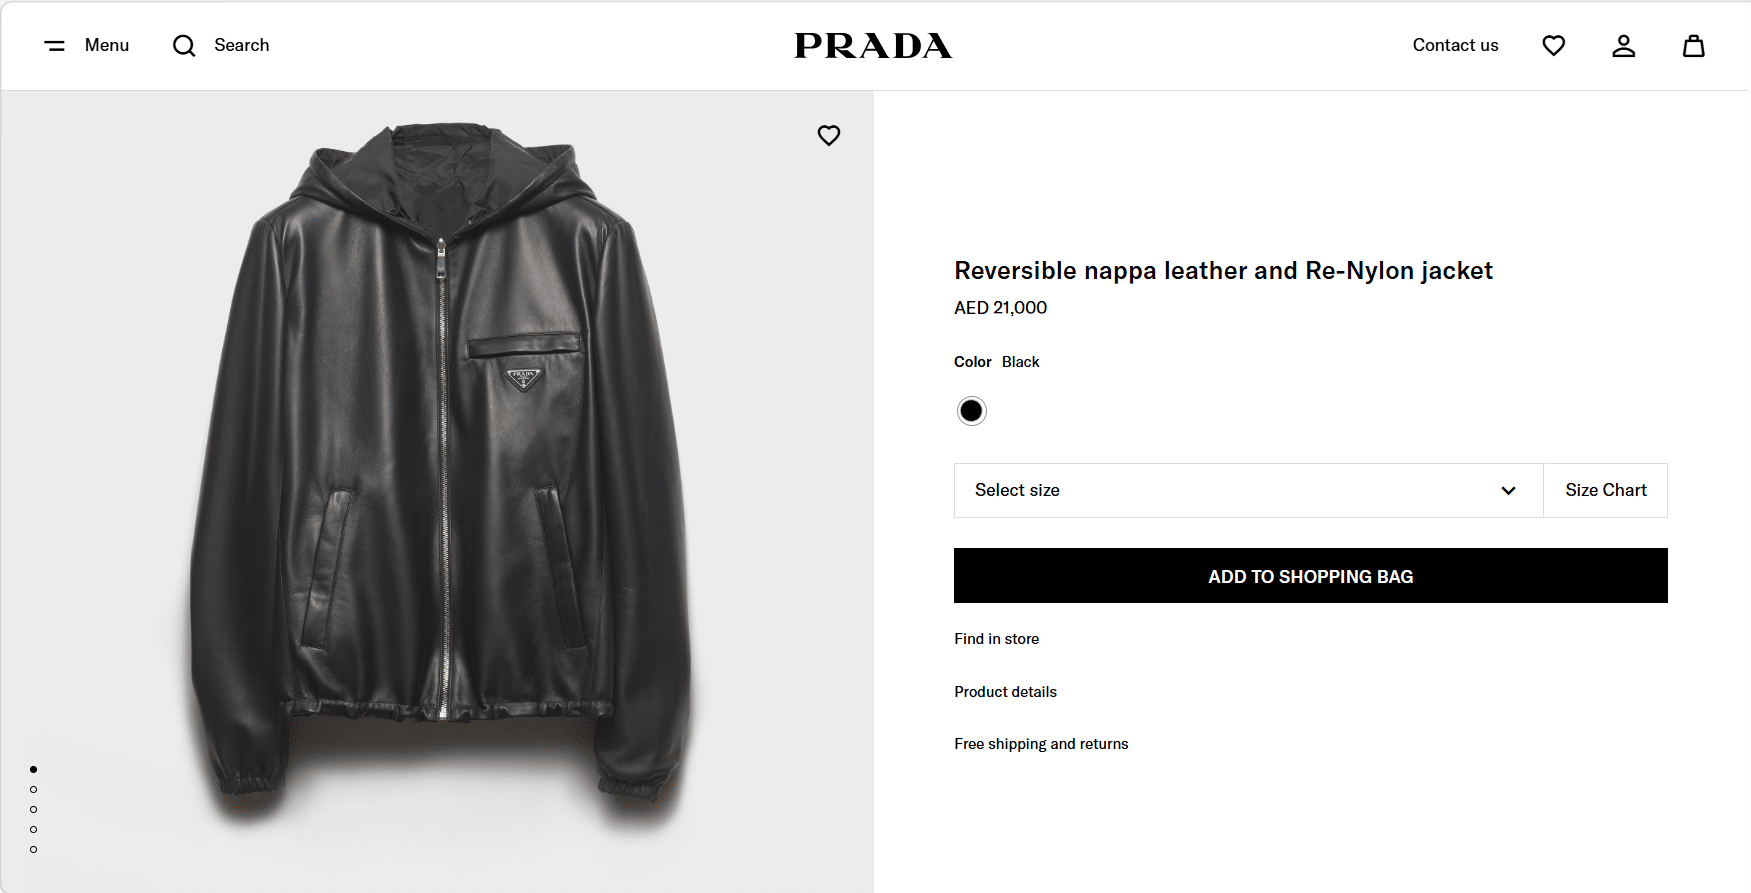Open the wishlist heart icon in header

pyautogui.click(x=1553, y=46)
